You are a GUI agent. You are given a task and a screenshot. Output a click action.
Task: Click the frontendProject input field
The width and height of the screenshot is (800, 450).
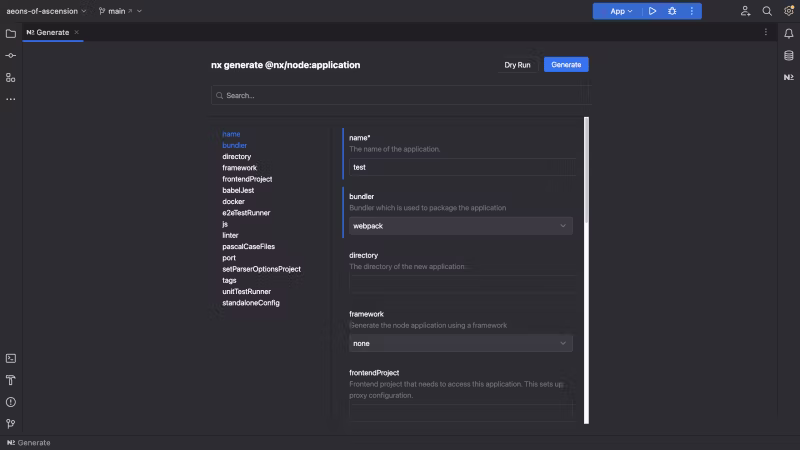461,413
